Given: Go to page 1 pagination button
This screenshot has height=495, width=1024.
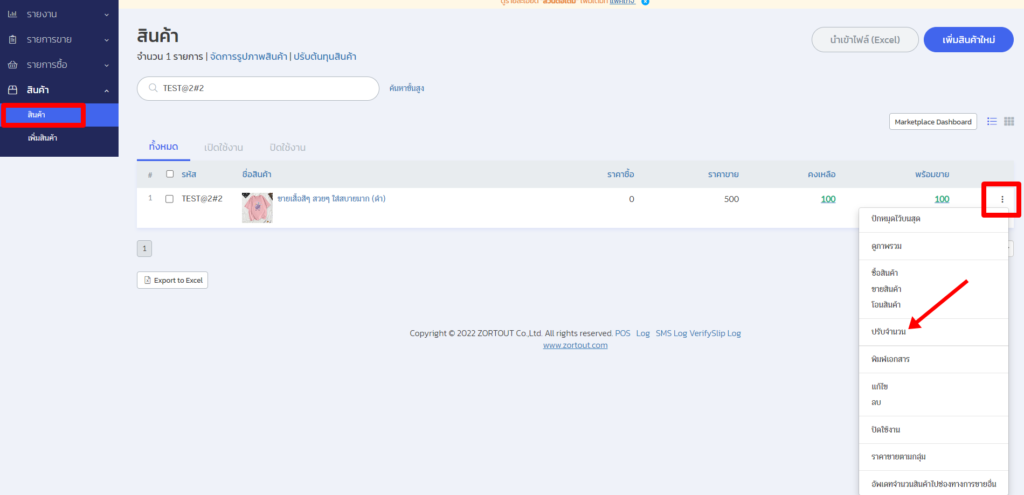Looking at the screenshot, I should coord(144,248).
